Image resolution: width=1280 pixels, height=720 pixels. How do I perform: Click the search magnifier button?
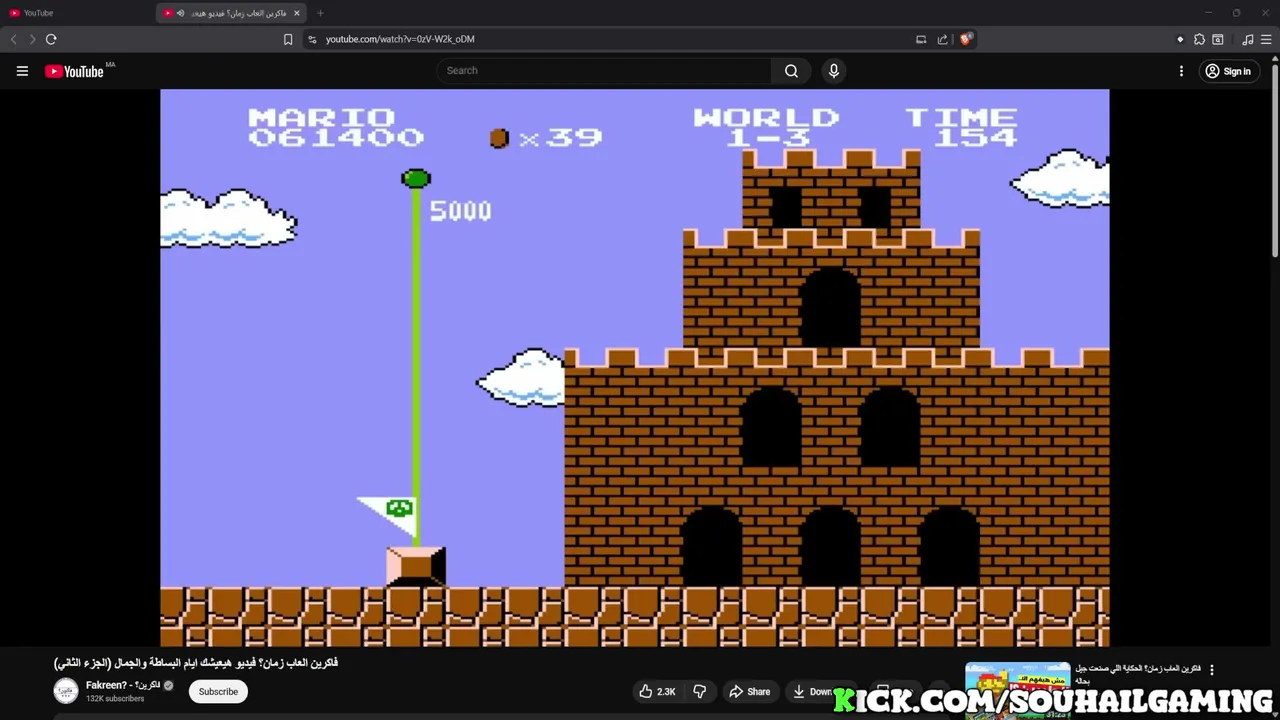[791, 71]
